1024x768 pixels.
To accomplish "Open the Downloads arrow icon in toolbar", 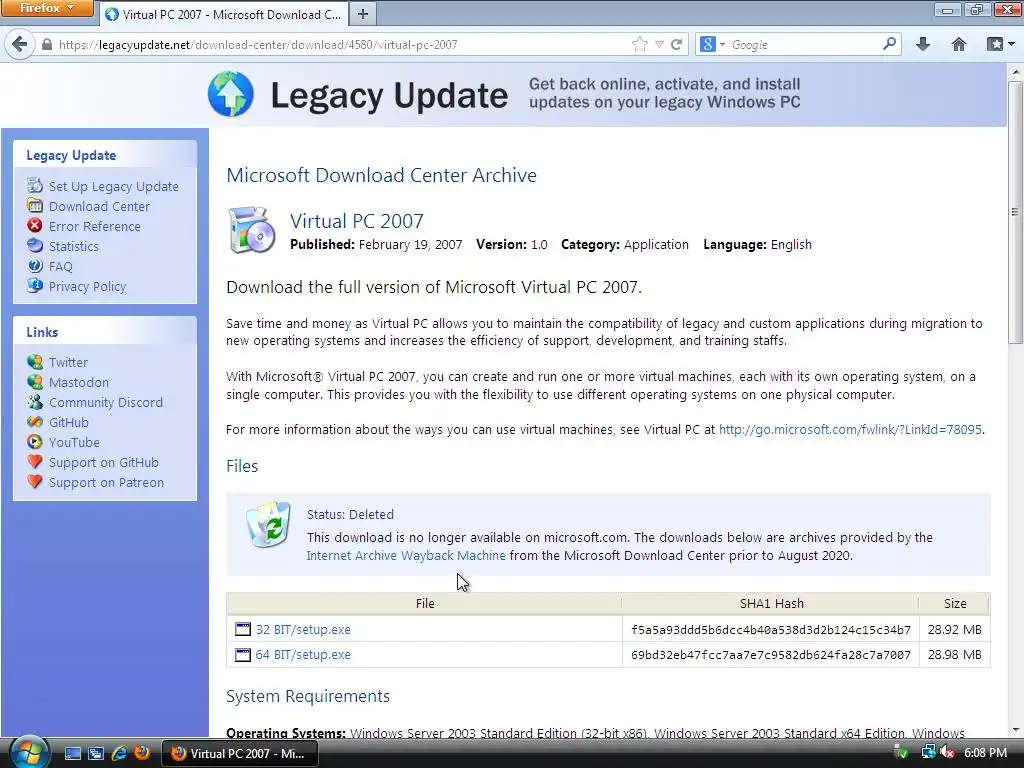I will 923,44.
